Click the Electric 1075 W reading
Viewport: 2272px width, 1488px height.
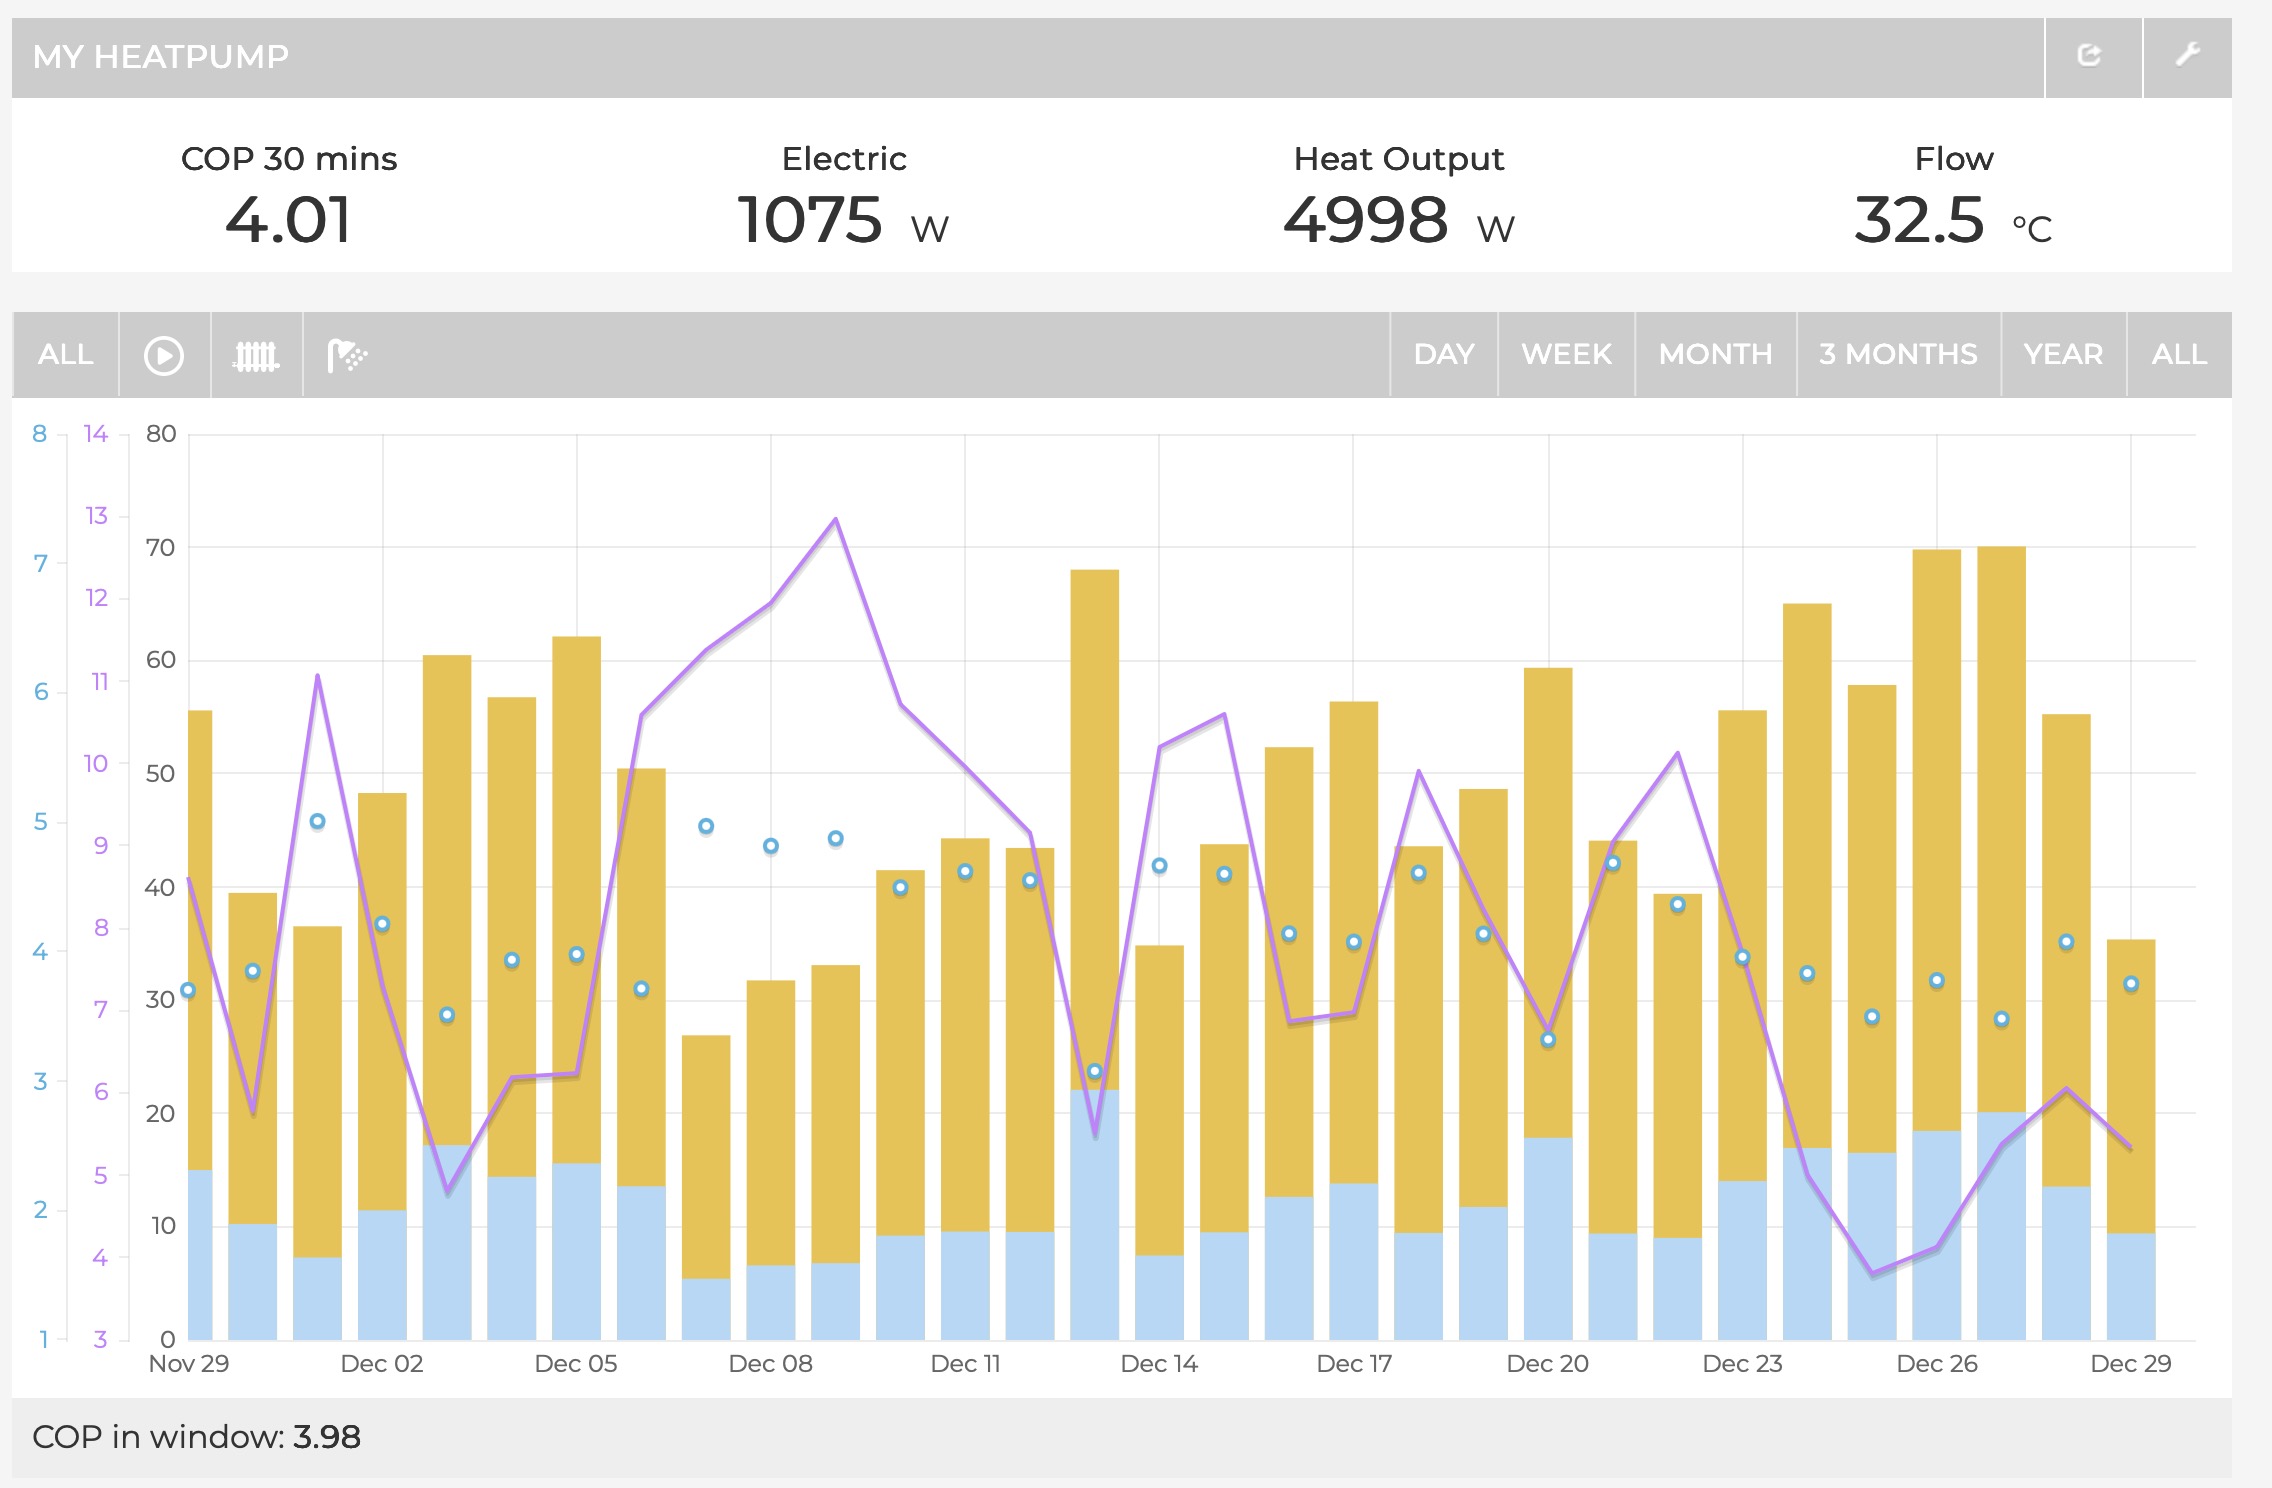pyautogui.click(x=810, y=220)
